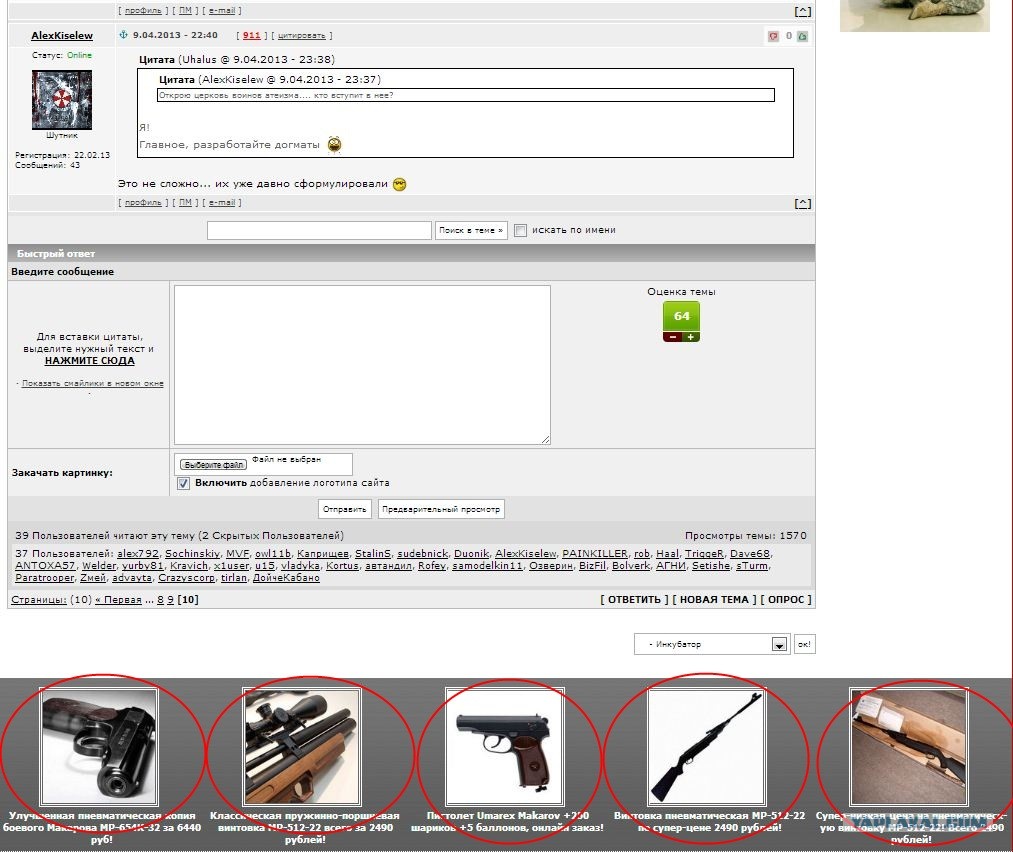Open user alex792's profile link
Viewport: 1013px width, 852px height.
pyautogui.click(x=138, y=554)
